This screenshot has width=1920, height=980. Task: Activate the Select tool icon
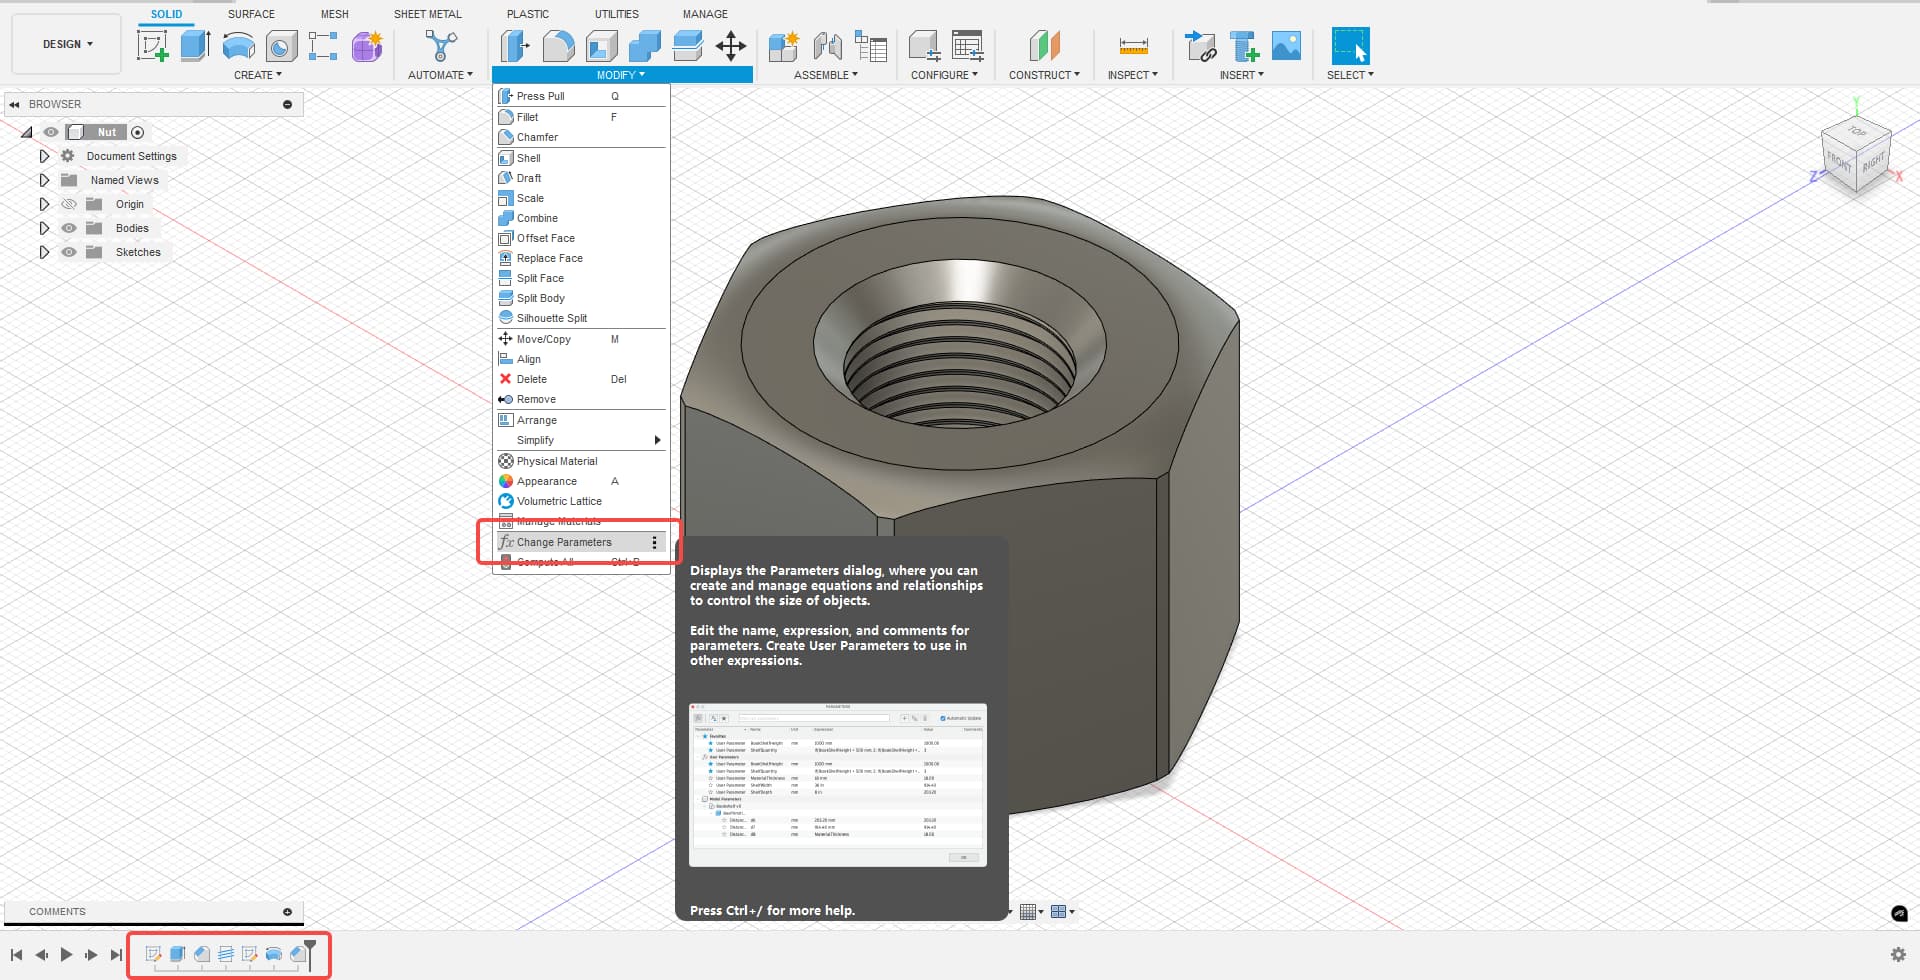tap(1350, 46)
